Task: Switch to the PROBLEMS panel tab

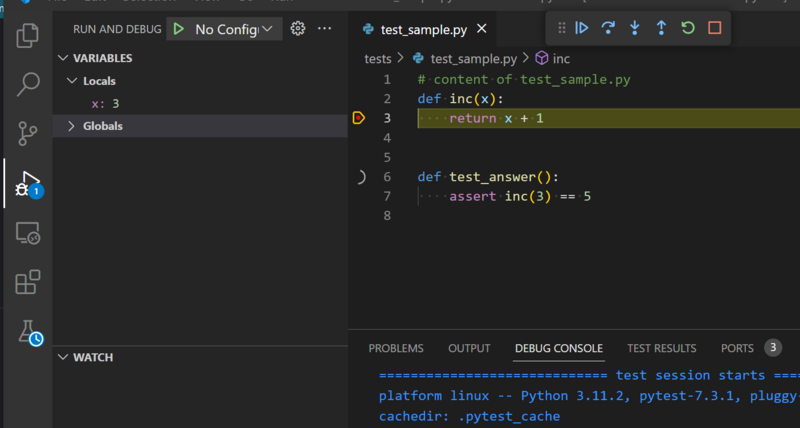Action: (396, 348)
